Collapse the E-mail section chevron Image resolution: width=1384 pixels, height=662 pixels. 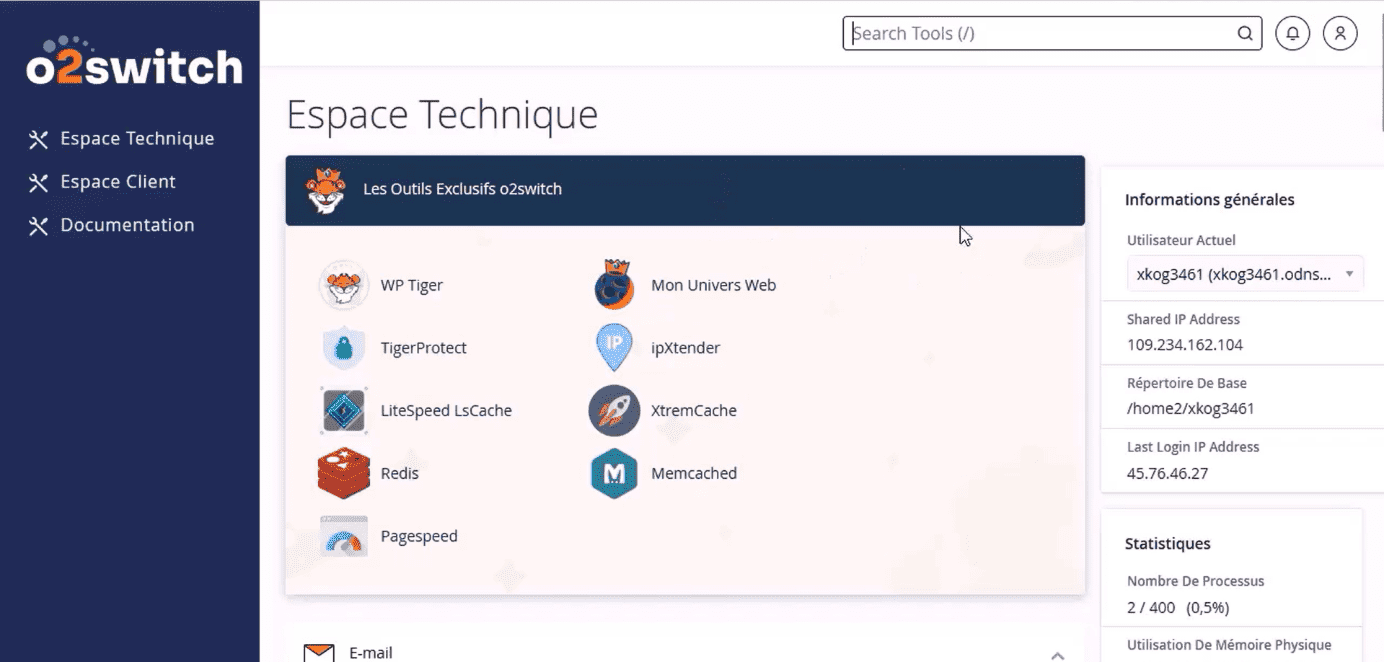pyautogui.click(x=1058, y=656)
